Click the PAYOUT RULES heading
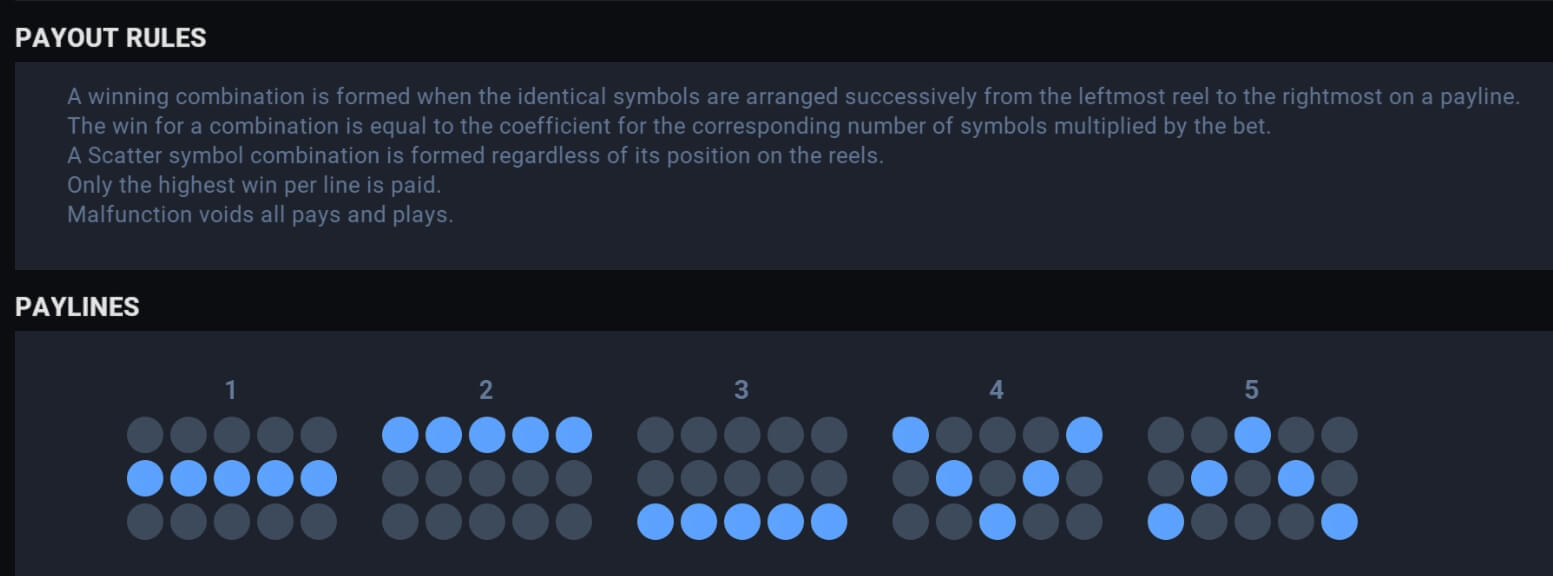 (111, 38)
